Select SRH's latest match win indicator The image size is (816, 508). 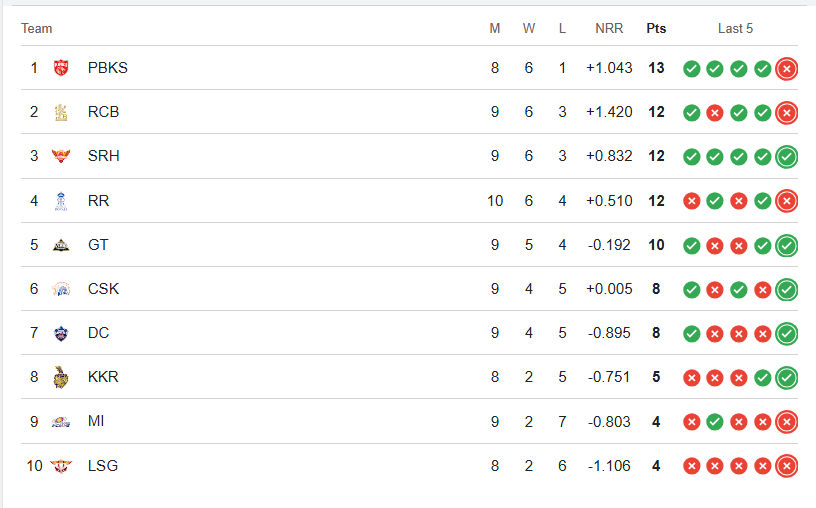coord(786,157)
